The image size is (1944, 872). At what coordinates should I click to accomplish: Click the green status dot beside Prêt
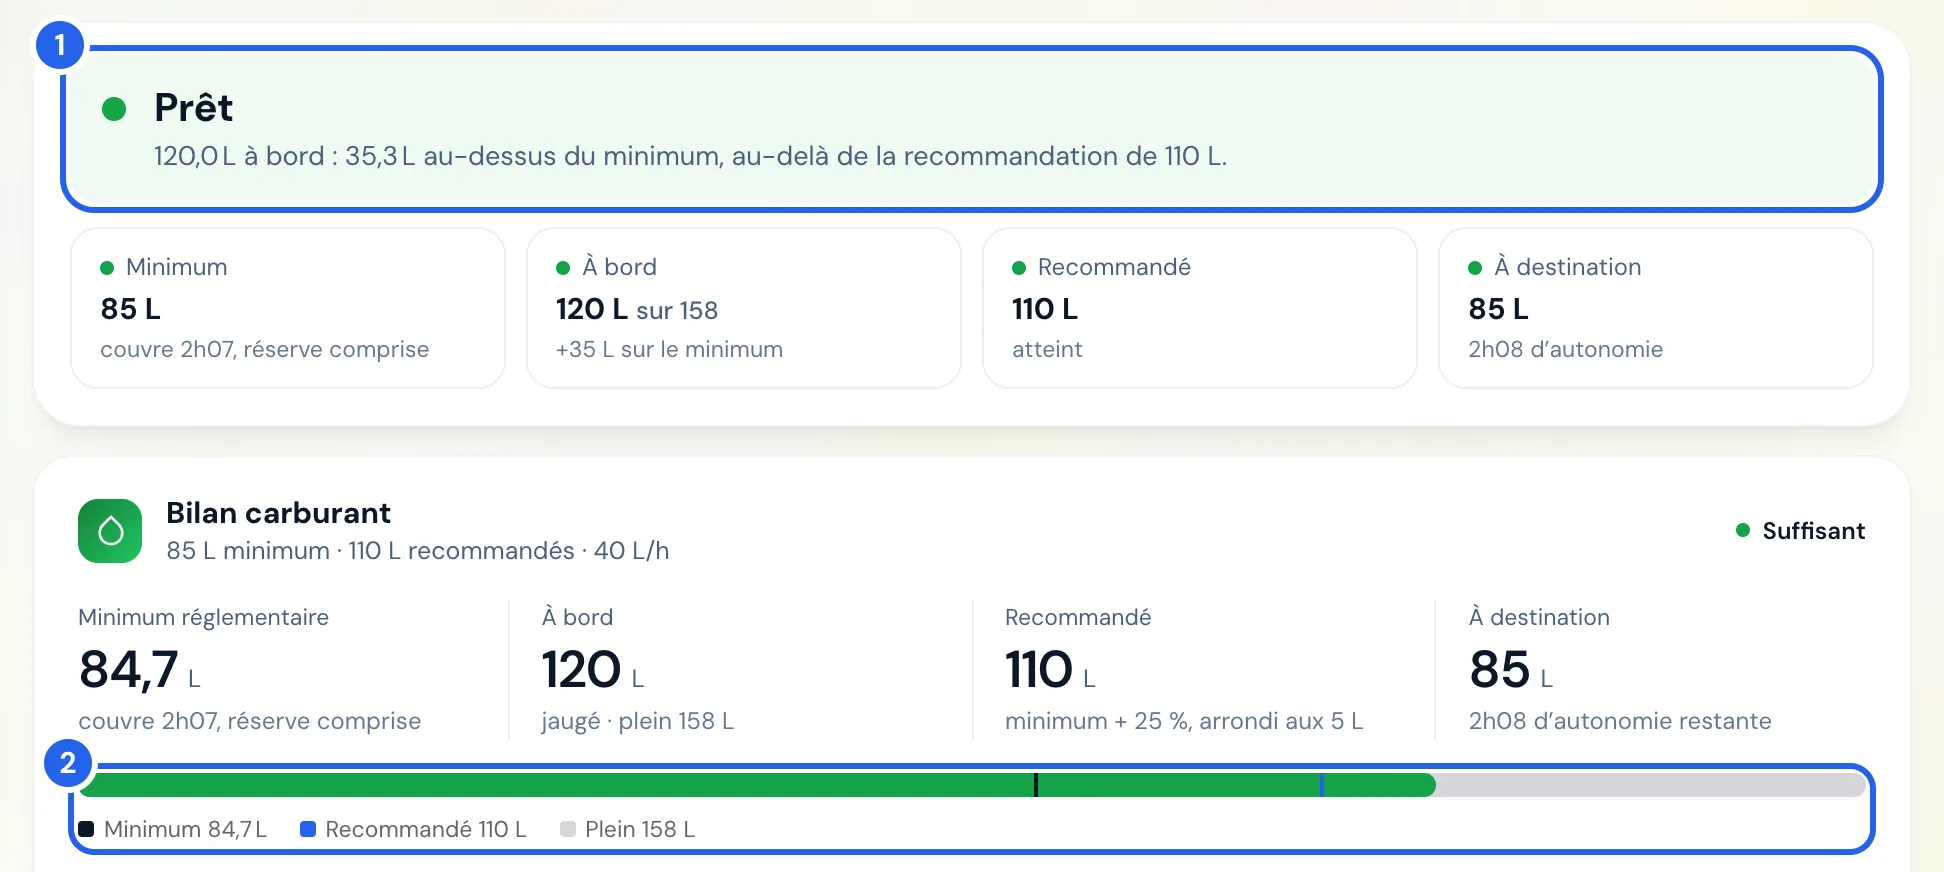[114, 108]
